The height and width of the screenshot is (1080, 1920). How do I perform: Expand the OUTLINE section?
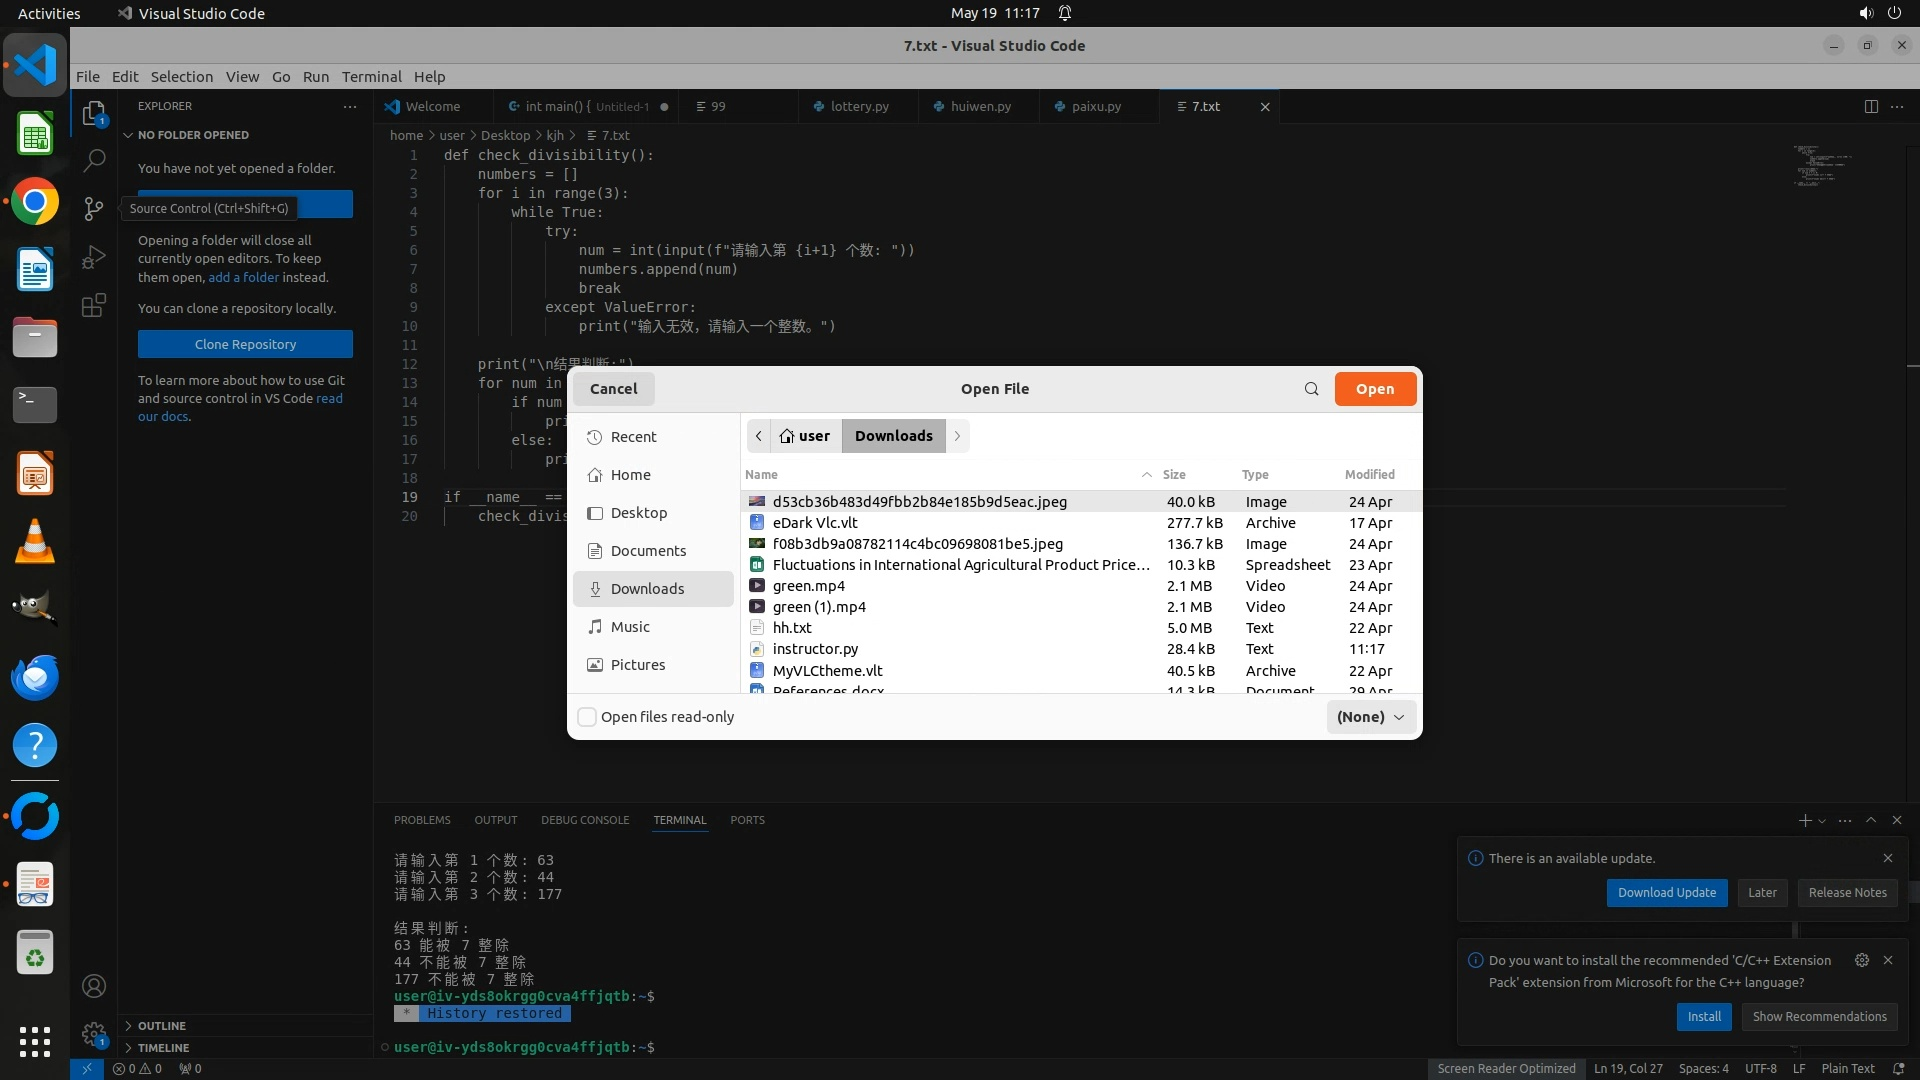(x=161, y=1026)
